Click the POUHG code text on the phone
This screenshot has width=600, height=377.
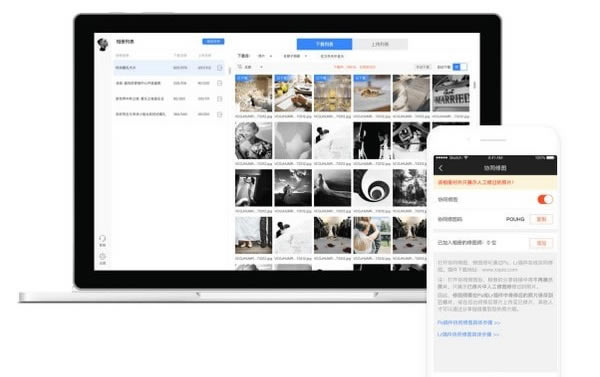coord(515,219)
